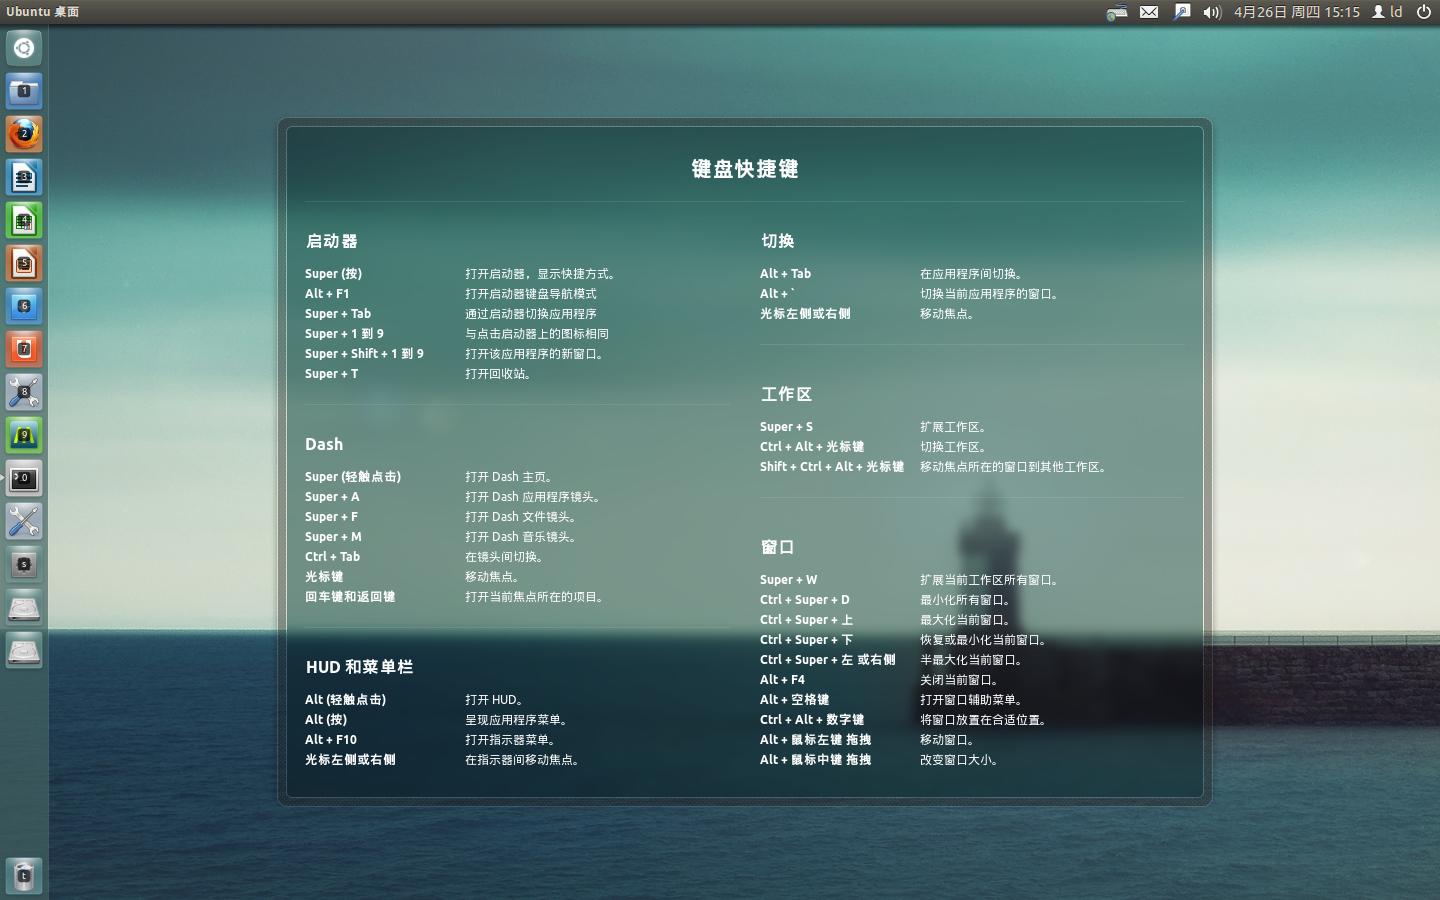Open the workspace switcher launcher icon

click(x=24, y=564)
